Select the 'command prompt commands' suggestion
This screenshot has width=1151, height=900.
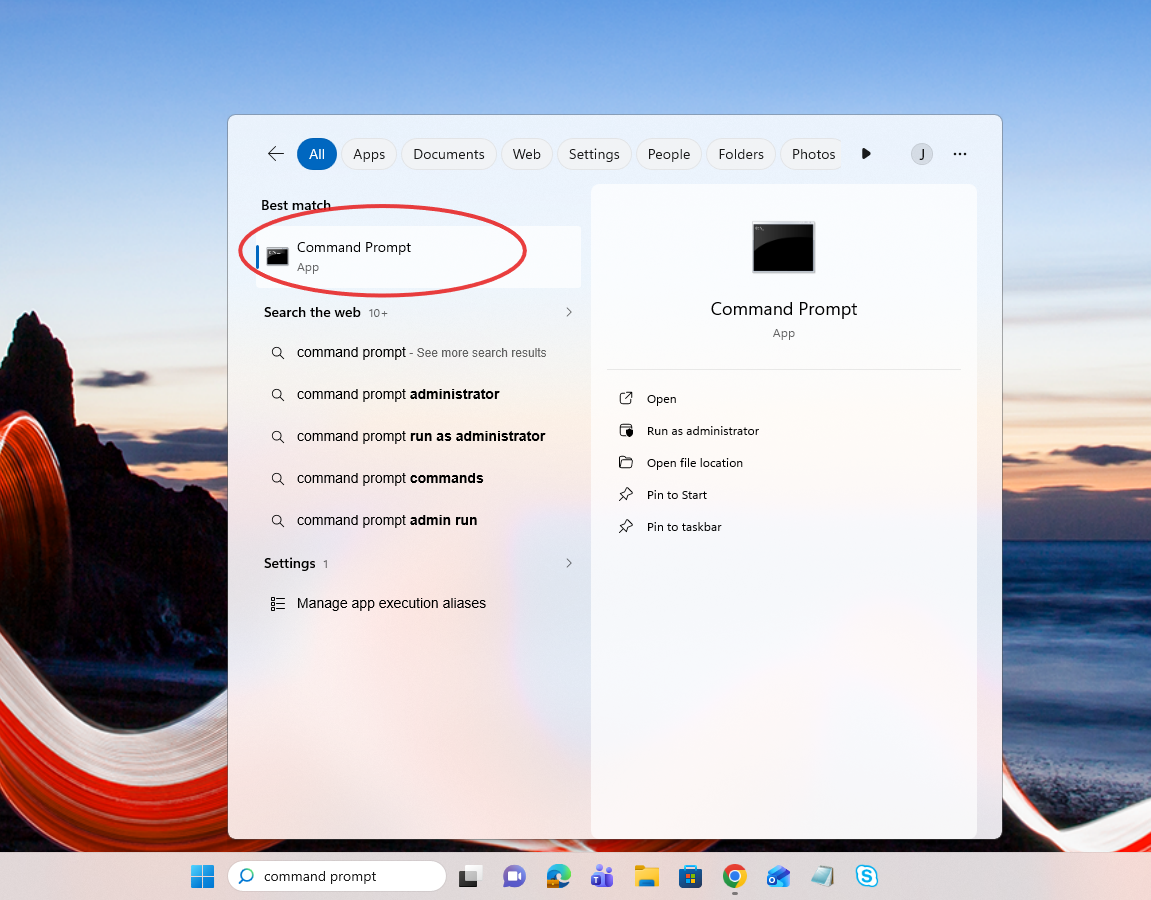click(418, 478)
